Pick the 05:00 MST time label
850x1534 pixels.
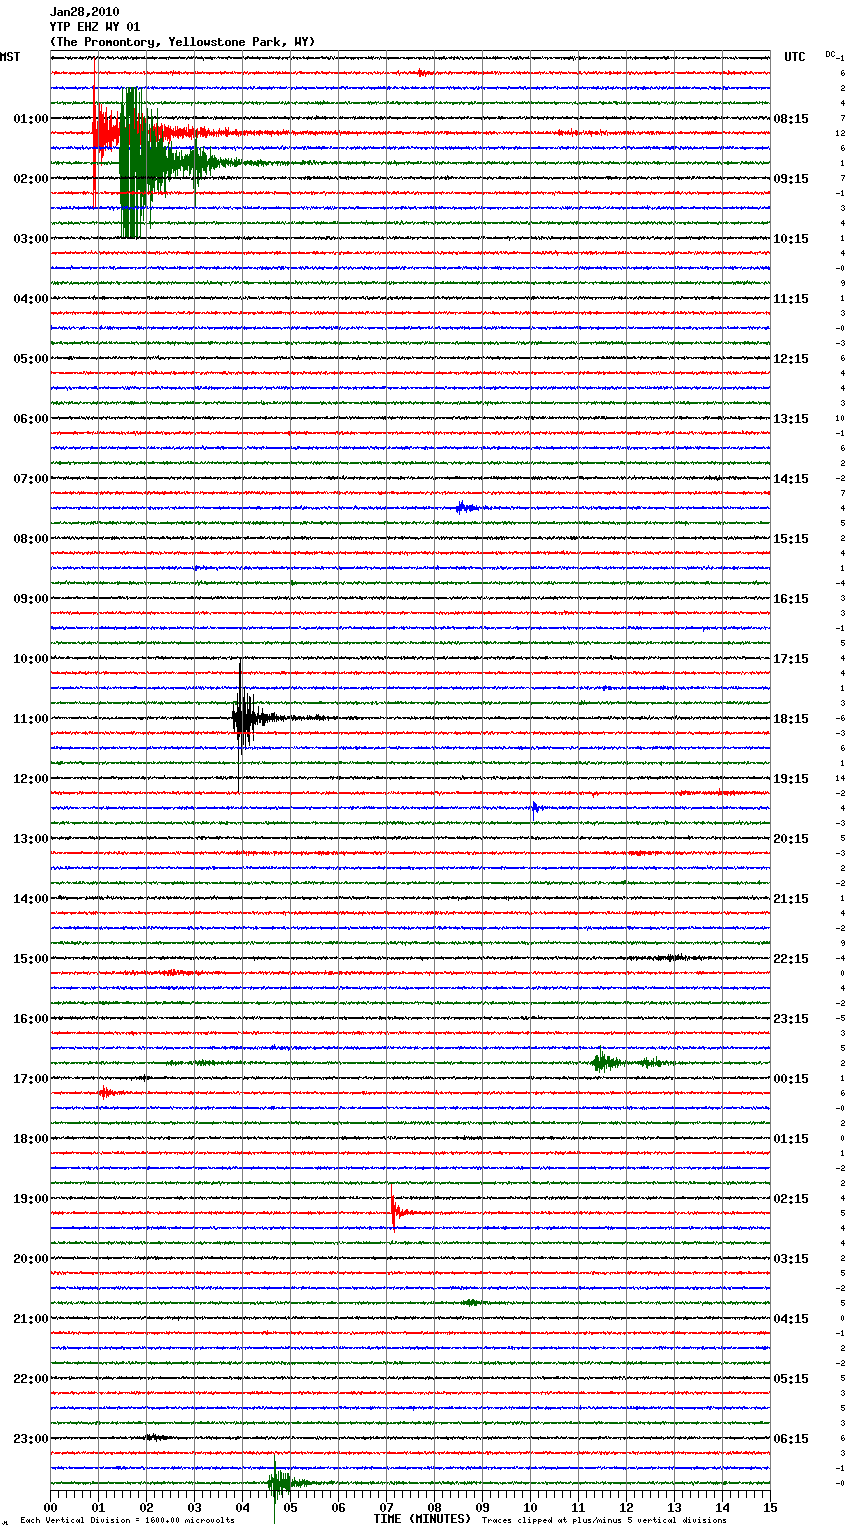tap(30, 359)
